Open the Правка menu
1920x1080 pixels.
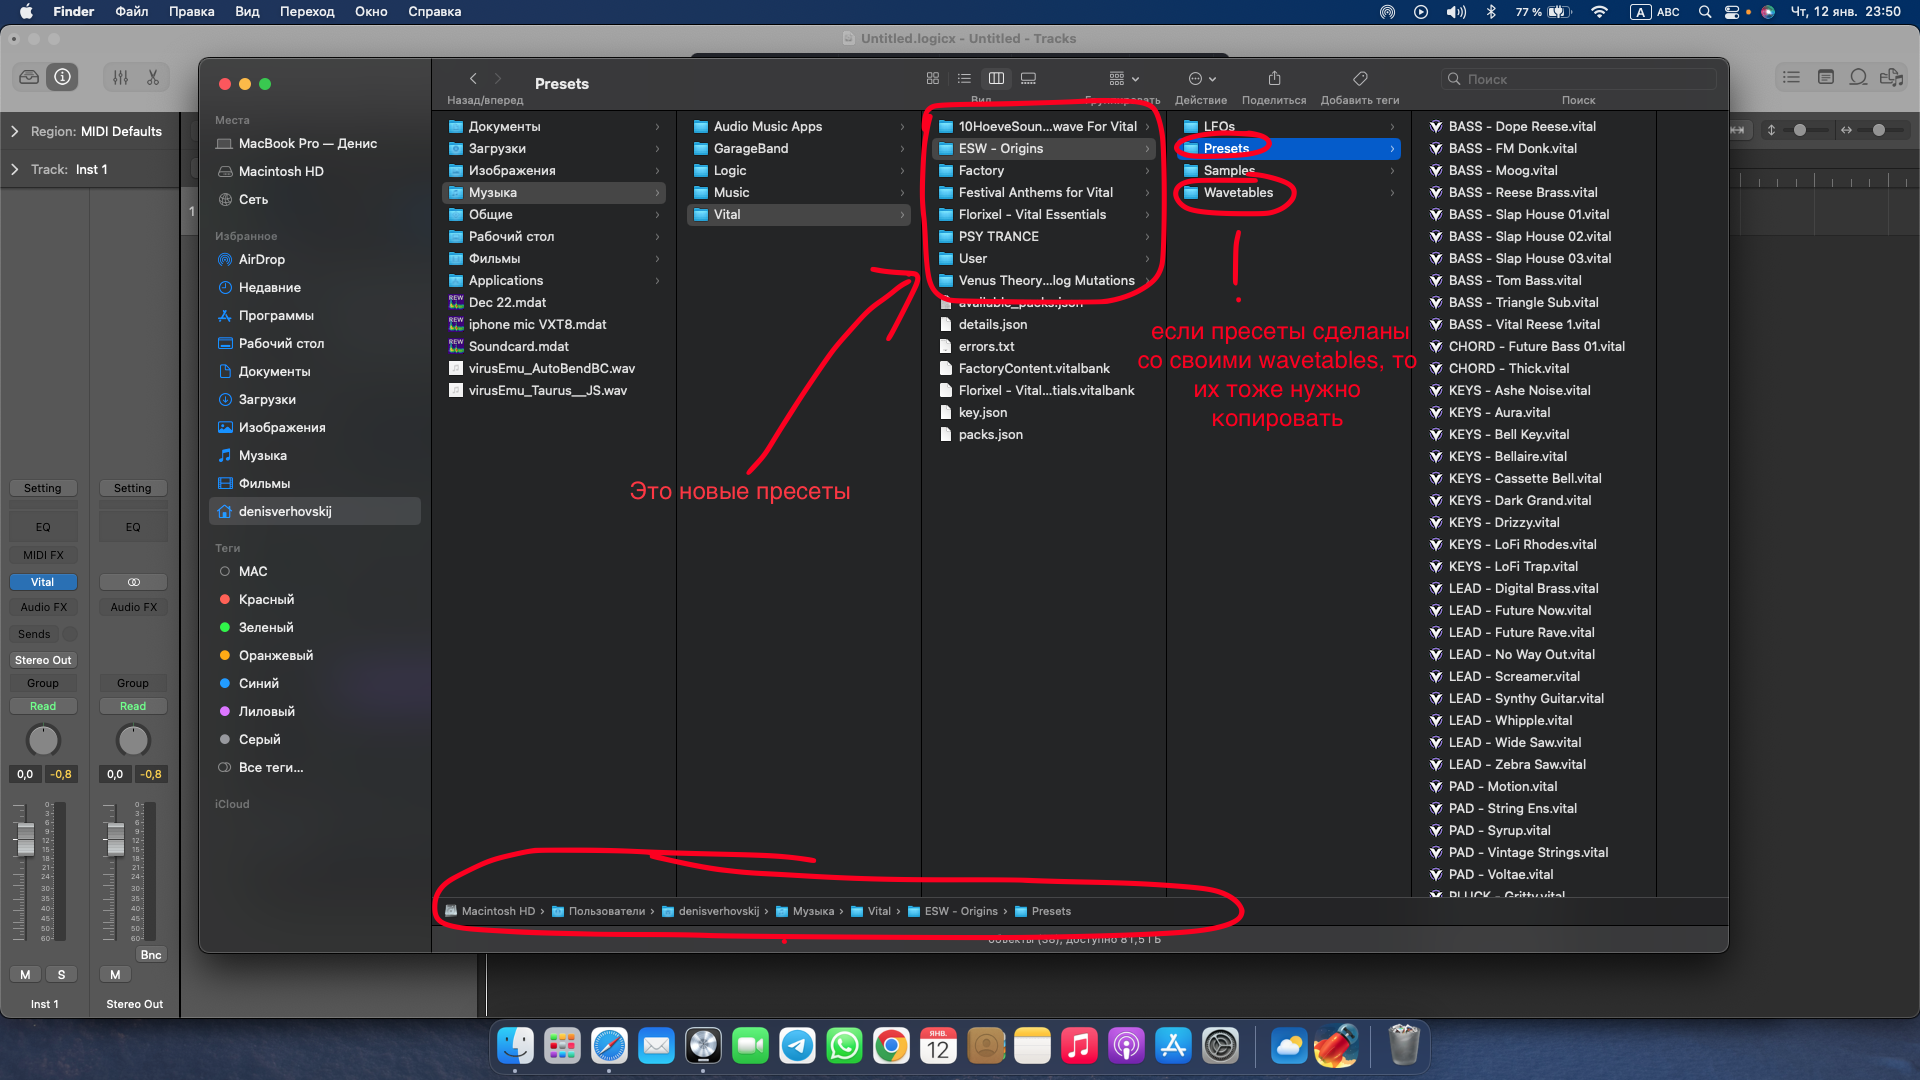click(191, 12)
